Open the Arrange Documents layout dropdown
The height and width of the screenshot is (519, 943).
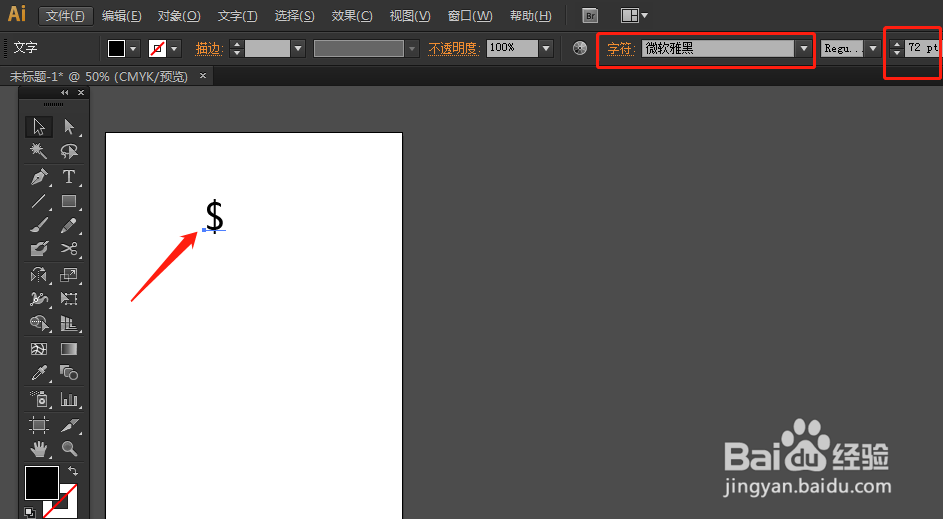(634, 16)
